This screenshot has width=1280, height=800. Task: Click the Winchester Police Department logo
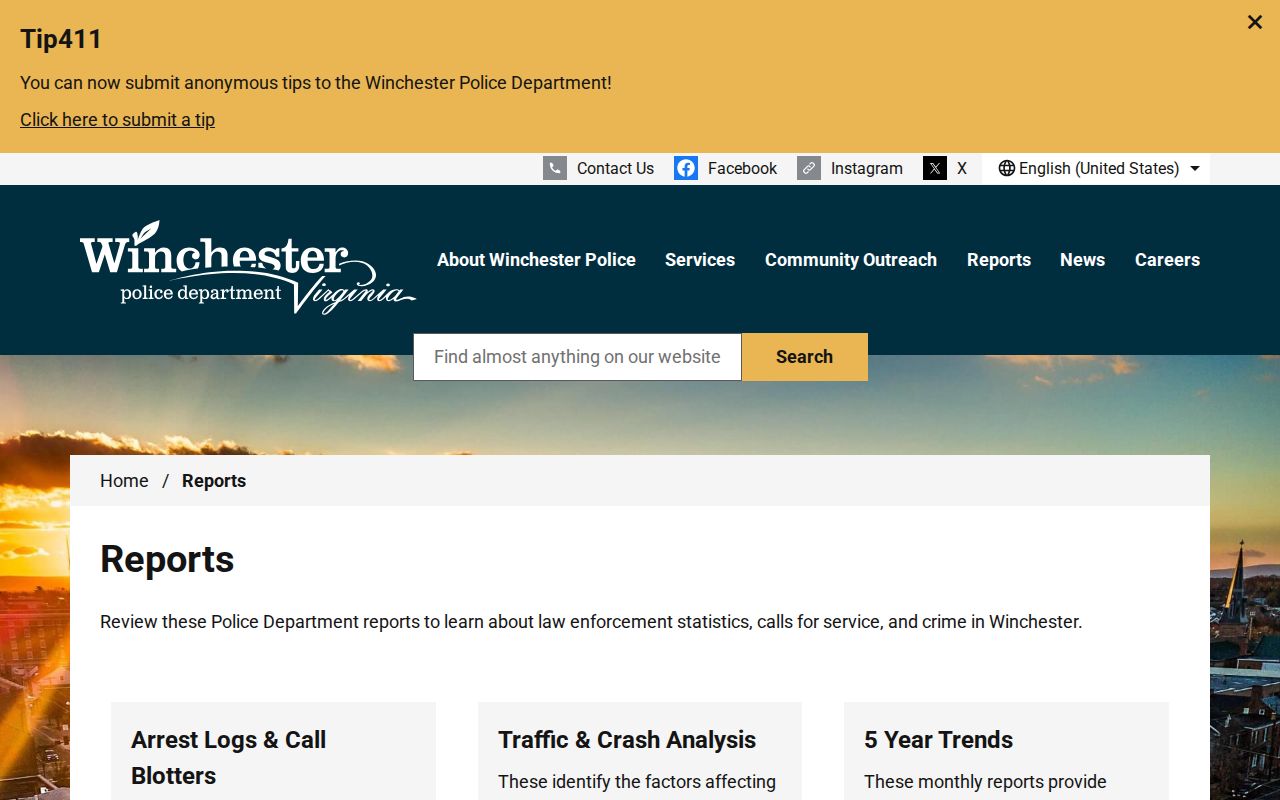[x=248, y=267]
